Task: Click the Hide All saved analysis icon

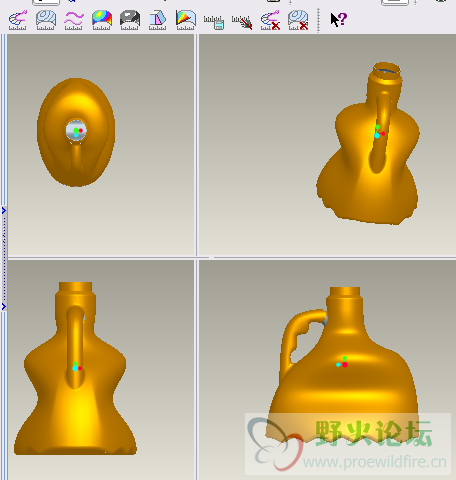Action: click(x=242, y=22)
